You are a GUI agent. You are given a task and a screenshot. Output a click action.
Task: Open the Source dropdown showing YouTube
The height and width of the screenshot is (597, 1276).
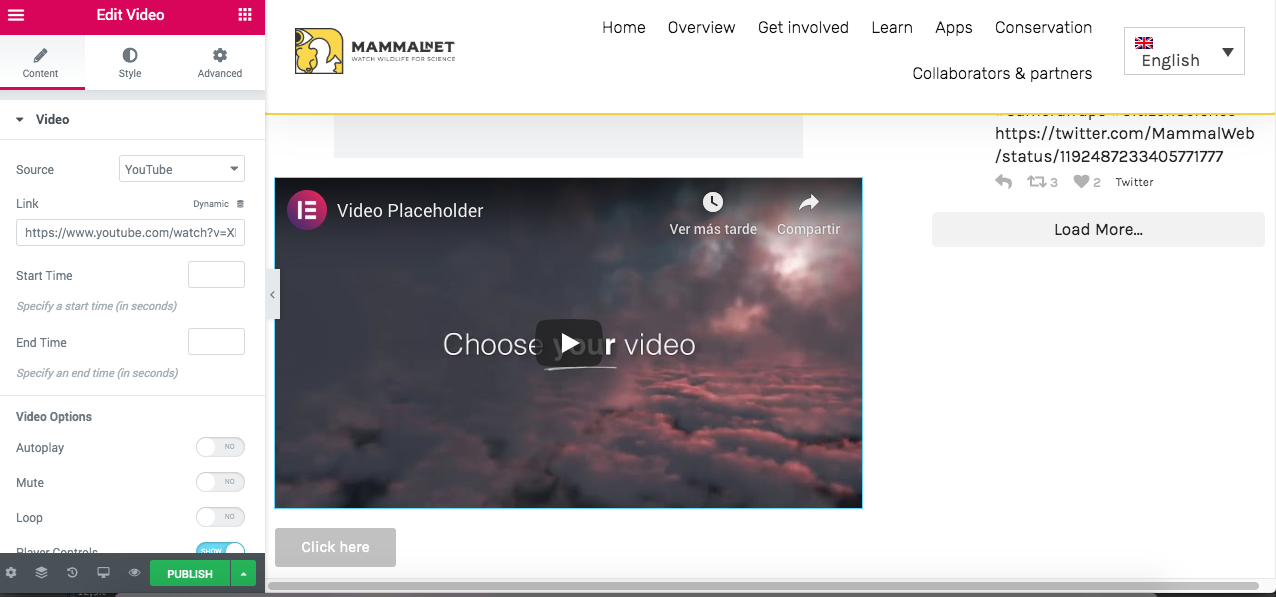click(x=182, y=169)
